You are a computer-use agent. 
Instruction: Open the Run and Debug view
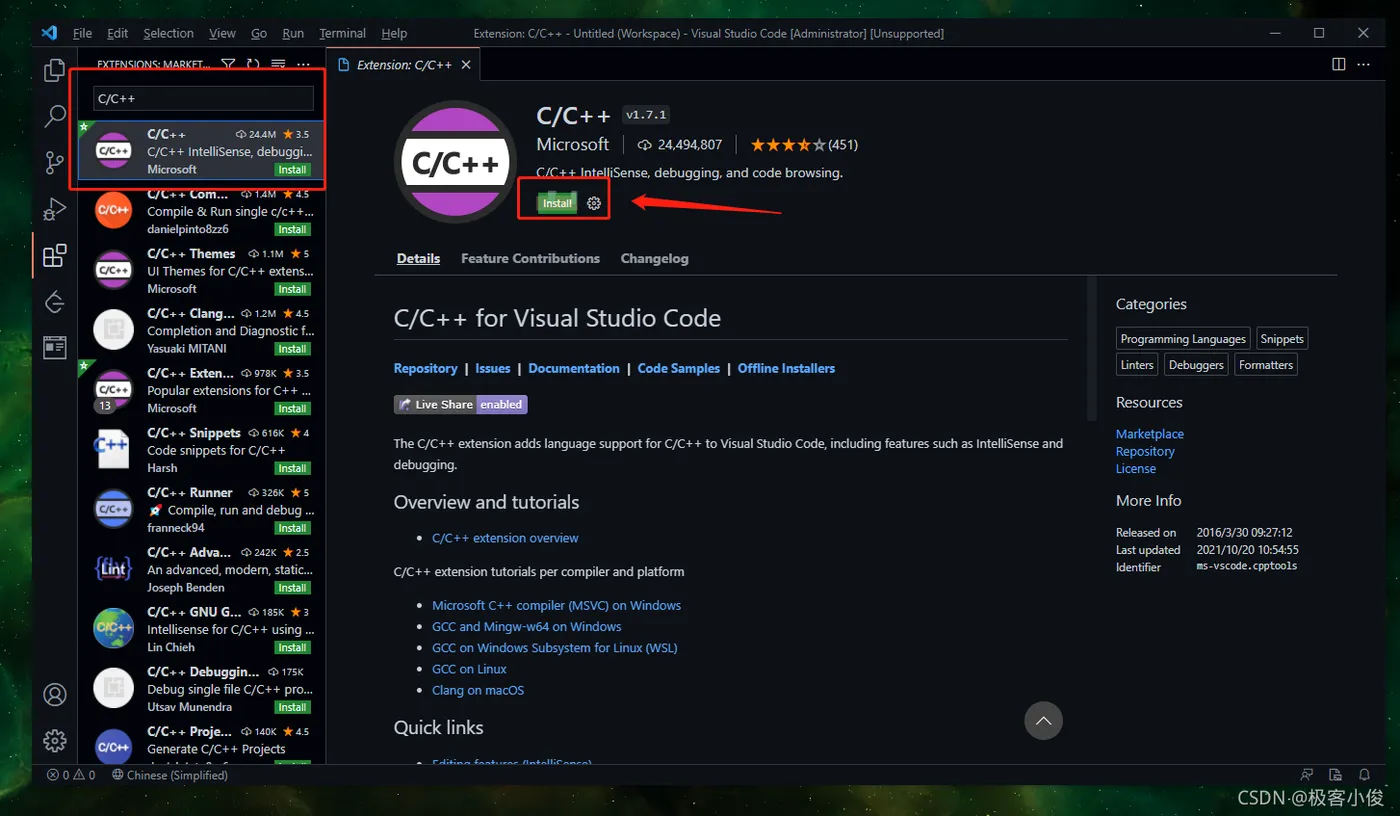(x=55, y=209)
